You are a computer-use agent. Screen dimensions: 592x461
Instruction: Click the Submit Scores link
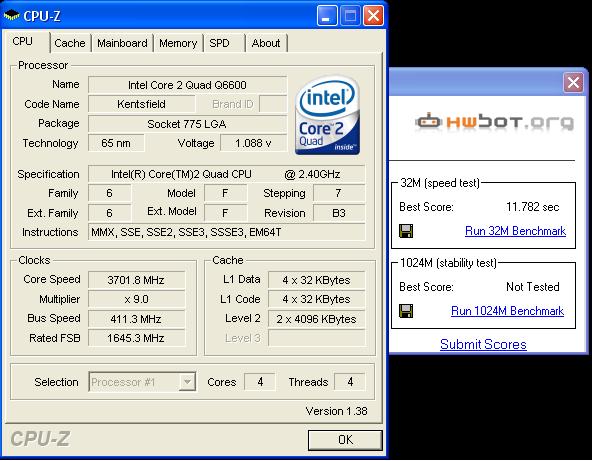[483, 344]
